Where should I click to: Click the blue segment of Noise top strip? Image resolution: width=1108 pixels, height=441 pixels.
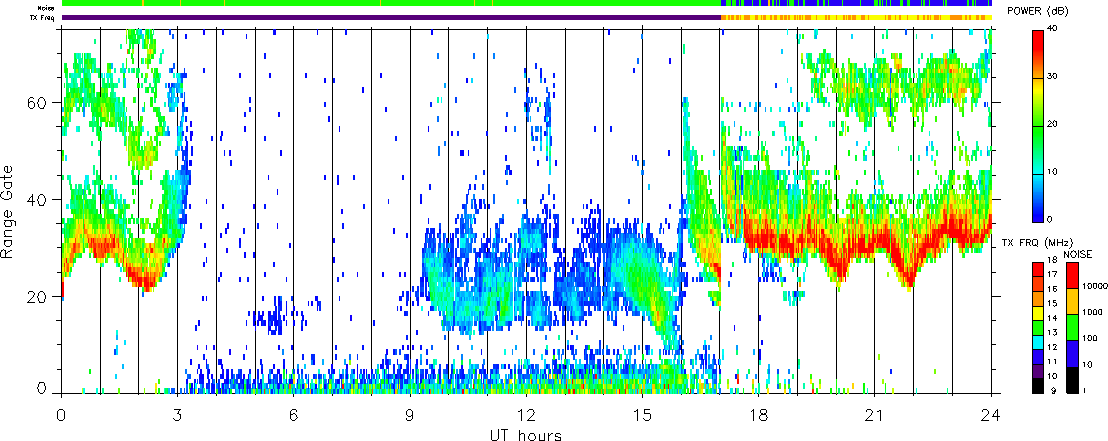856,4
